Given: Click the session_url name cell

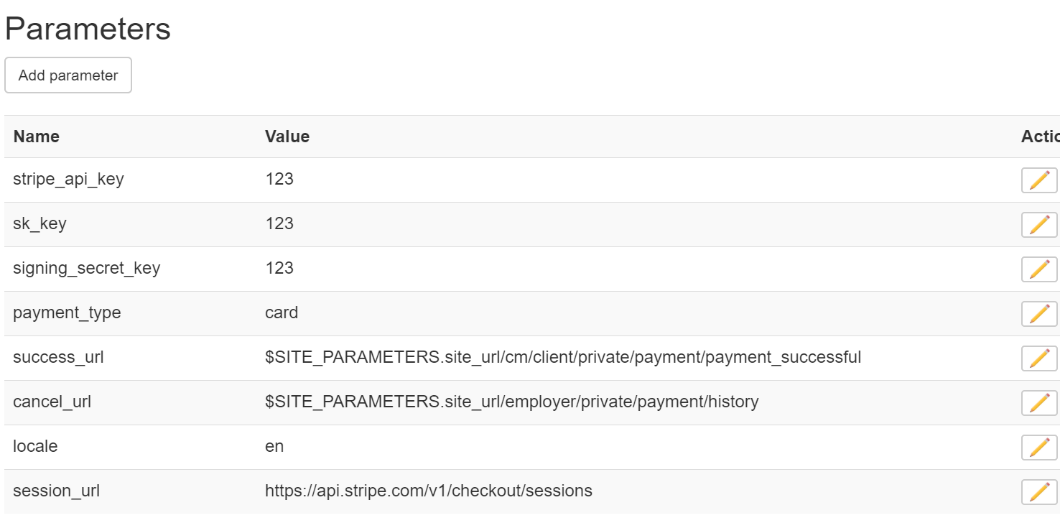Looking at the screenshot, I should (56, 491).
